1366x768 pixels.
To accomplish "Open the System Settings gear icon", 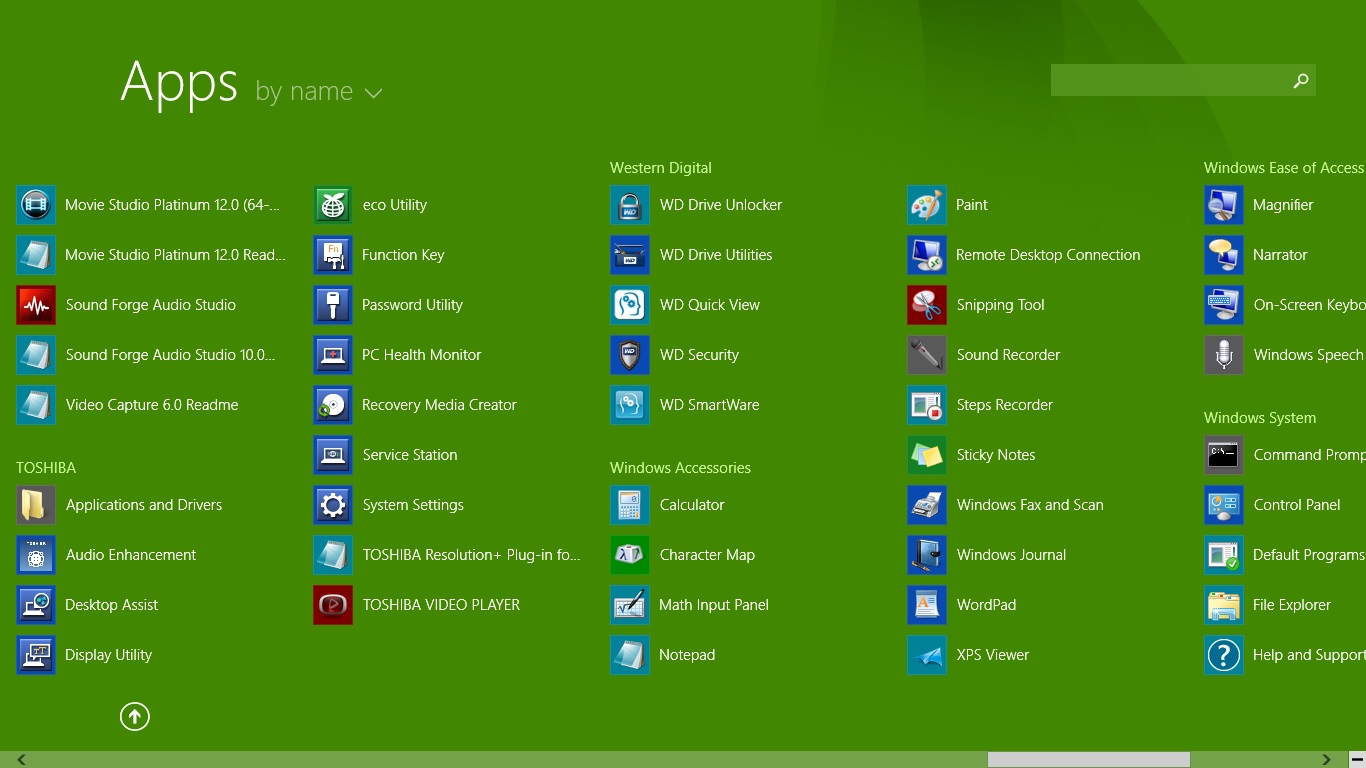I will [333, 505].
